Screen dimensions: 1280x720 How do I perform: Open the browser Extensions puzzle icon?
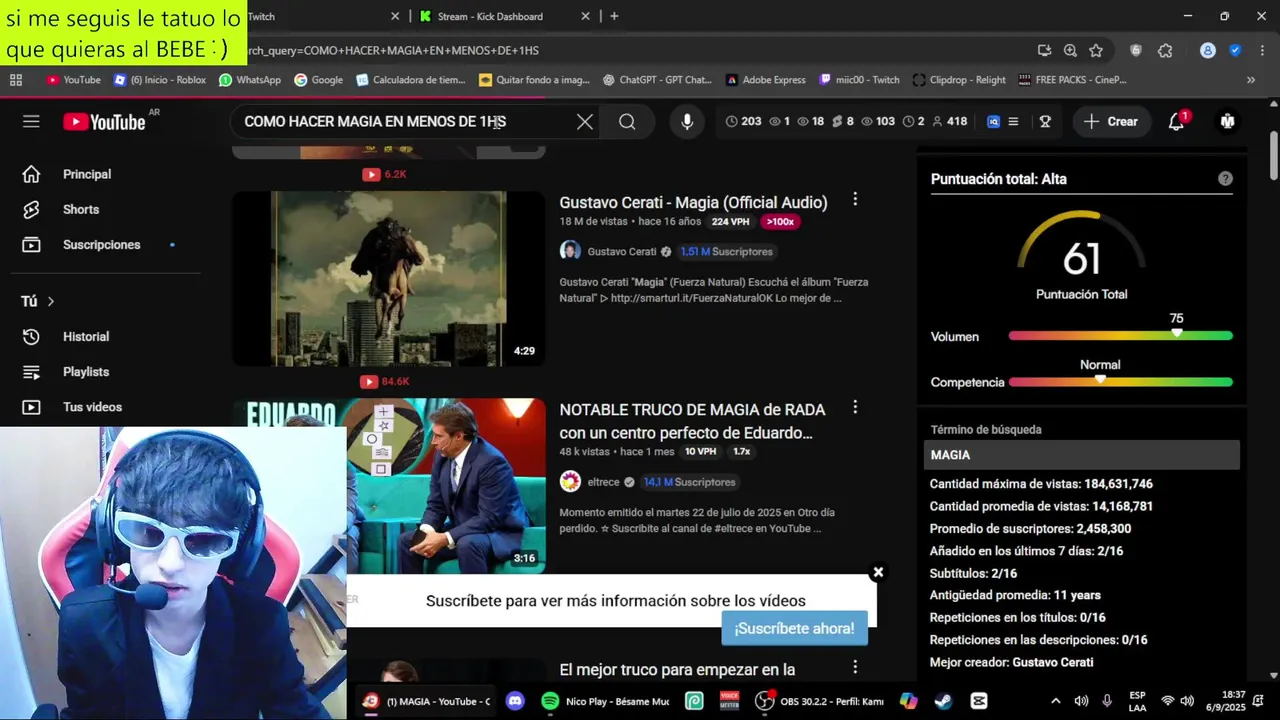click(x=1165, y=50)
